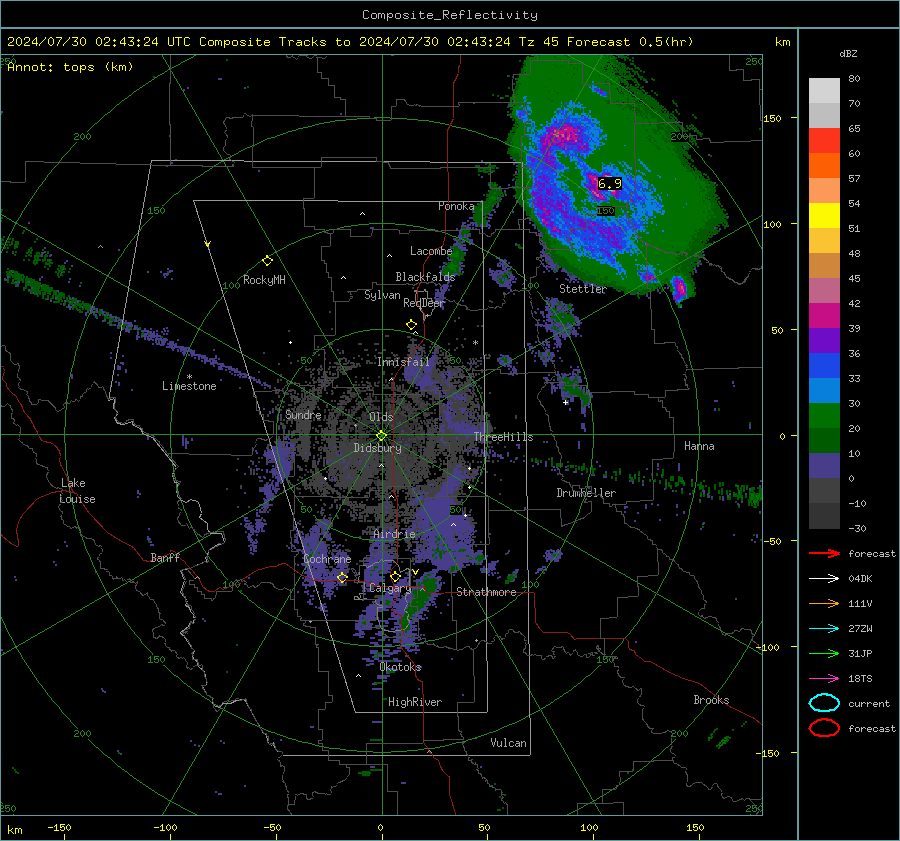Image resolution: width=900 pixels, height=841 pixels.
Task: Click the RedDeer city label
Action: click(424, 303)
